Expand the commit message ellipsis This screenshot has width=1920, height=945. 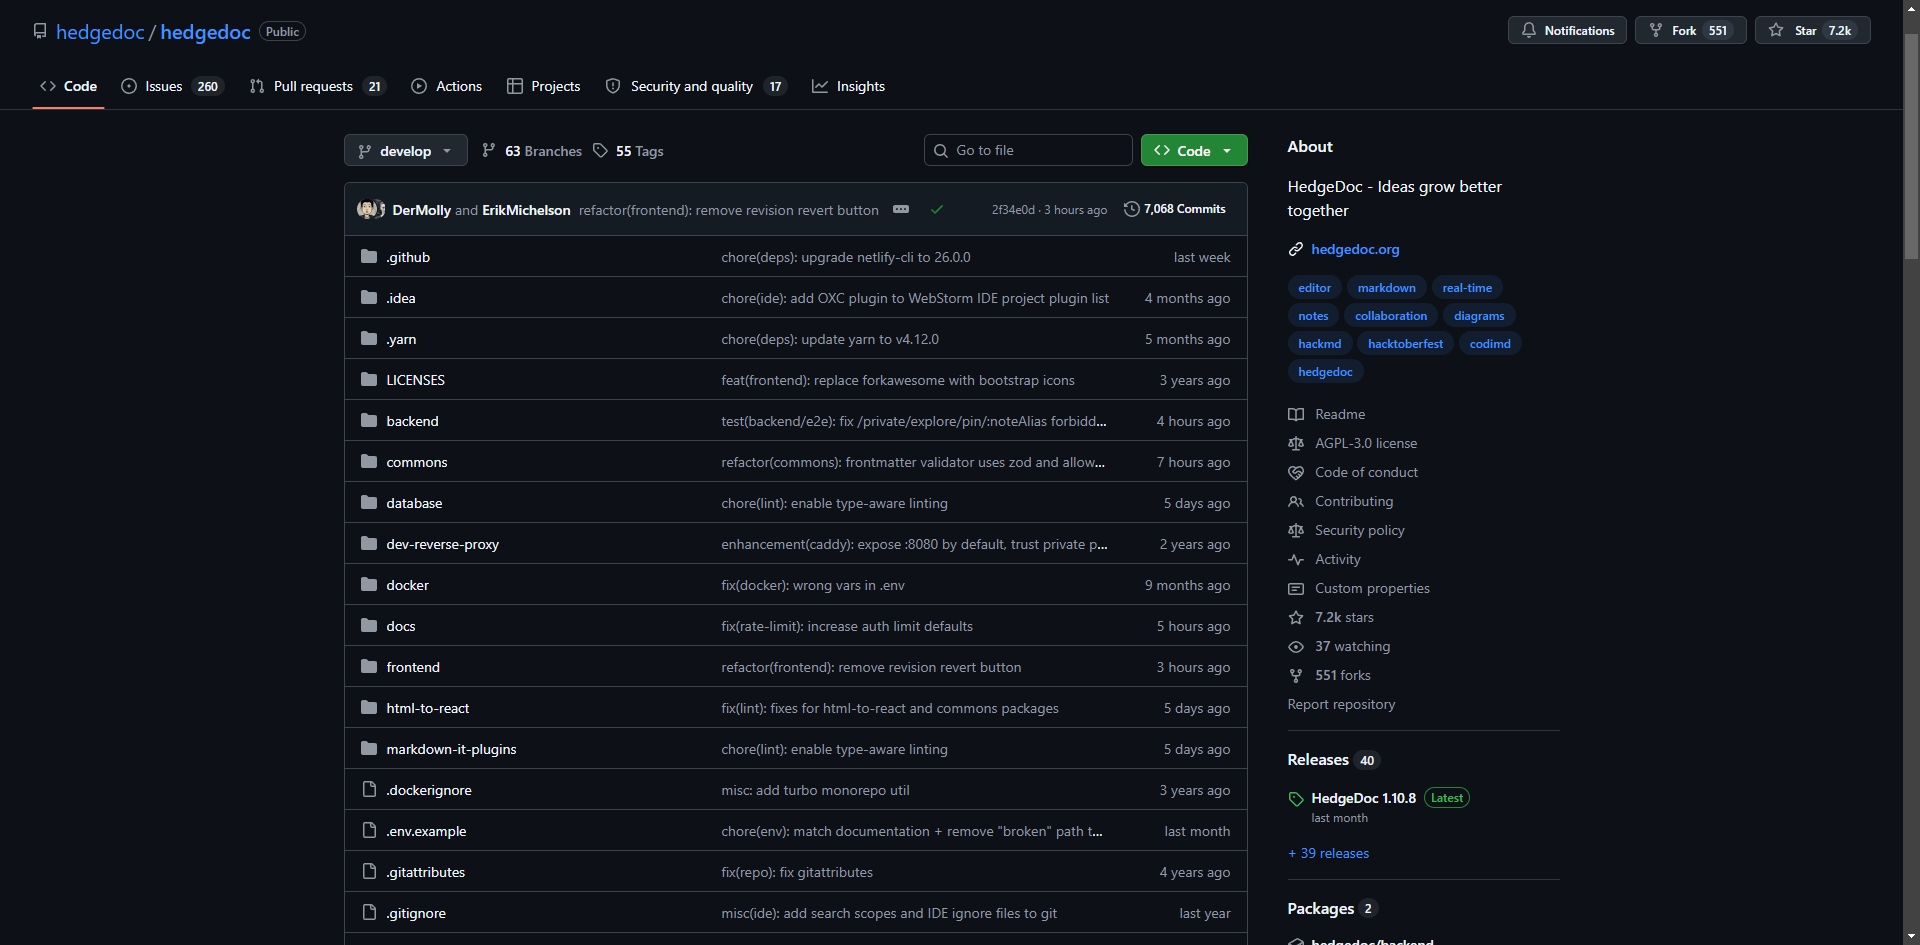(901, 210)
